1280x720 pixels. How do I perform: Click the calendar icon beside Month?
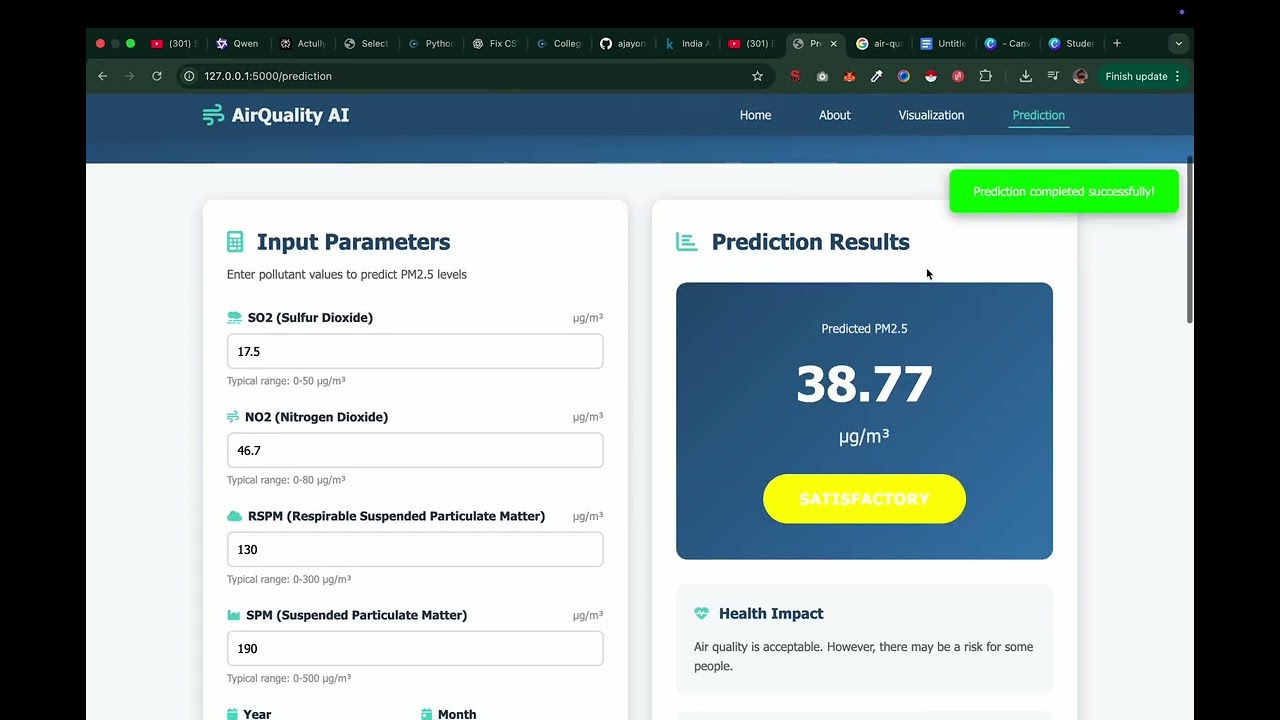tap(426, 714)
